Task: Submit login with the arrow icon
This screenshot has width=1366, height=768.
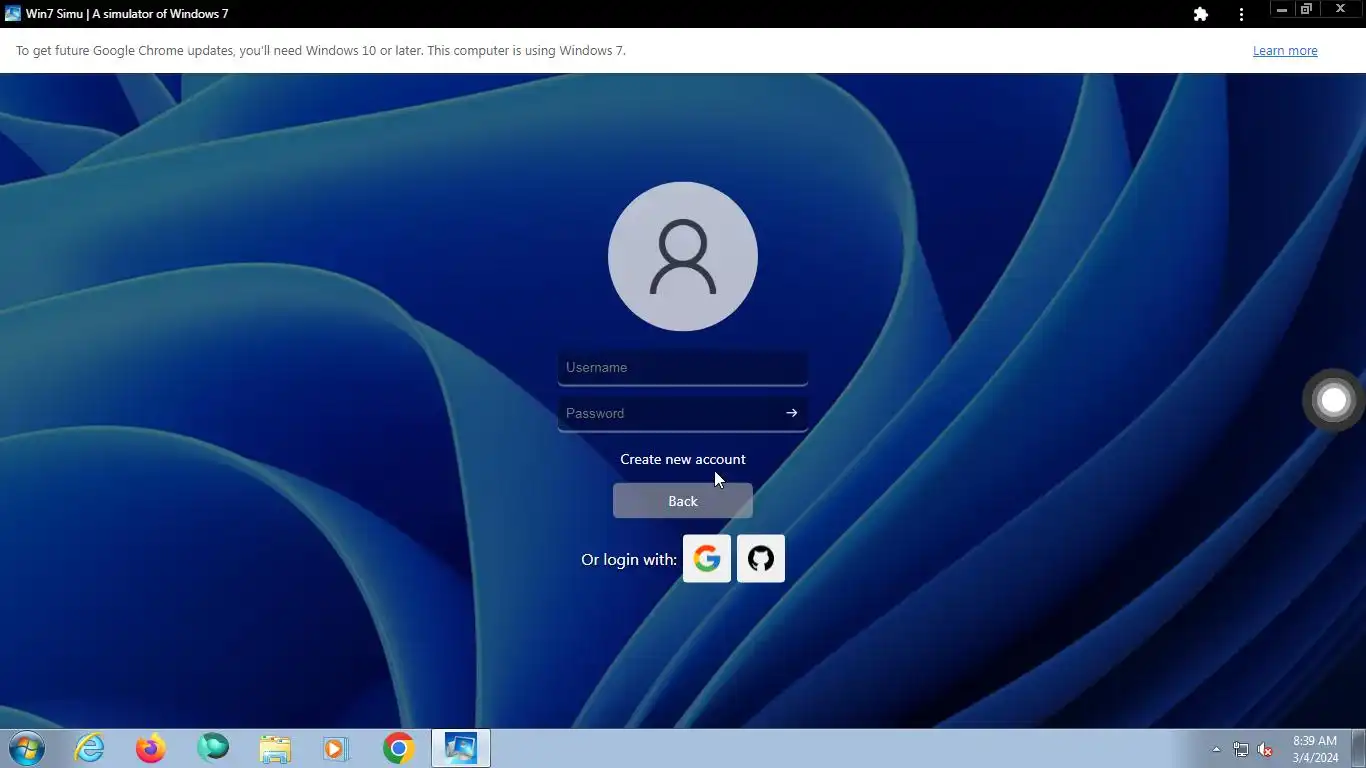Action: (792, 413)
